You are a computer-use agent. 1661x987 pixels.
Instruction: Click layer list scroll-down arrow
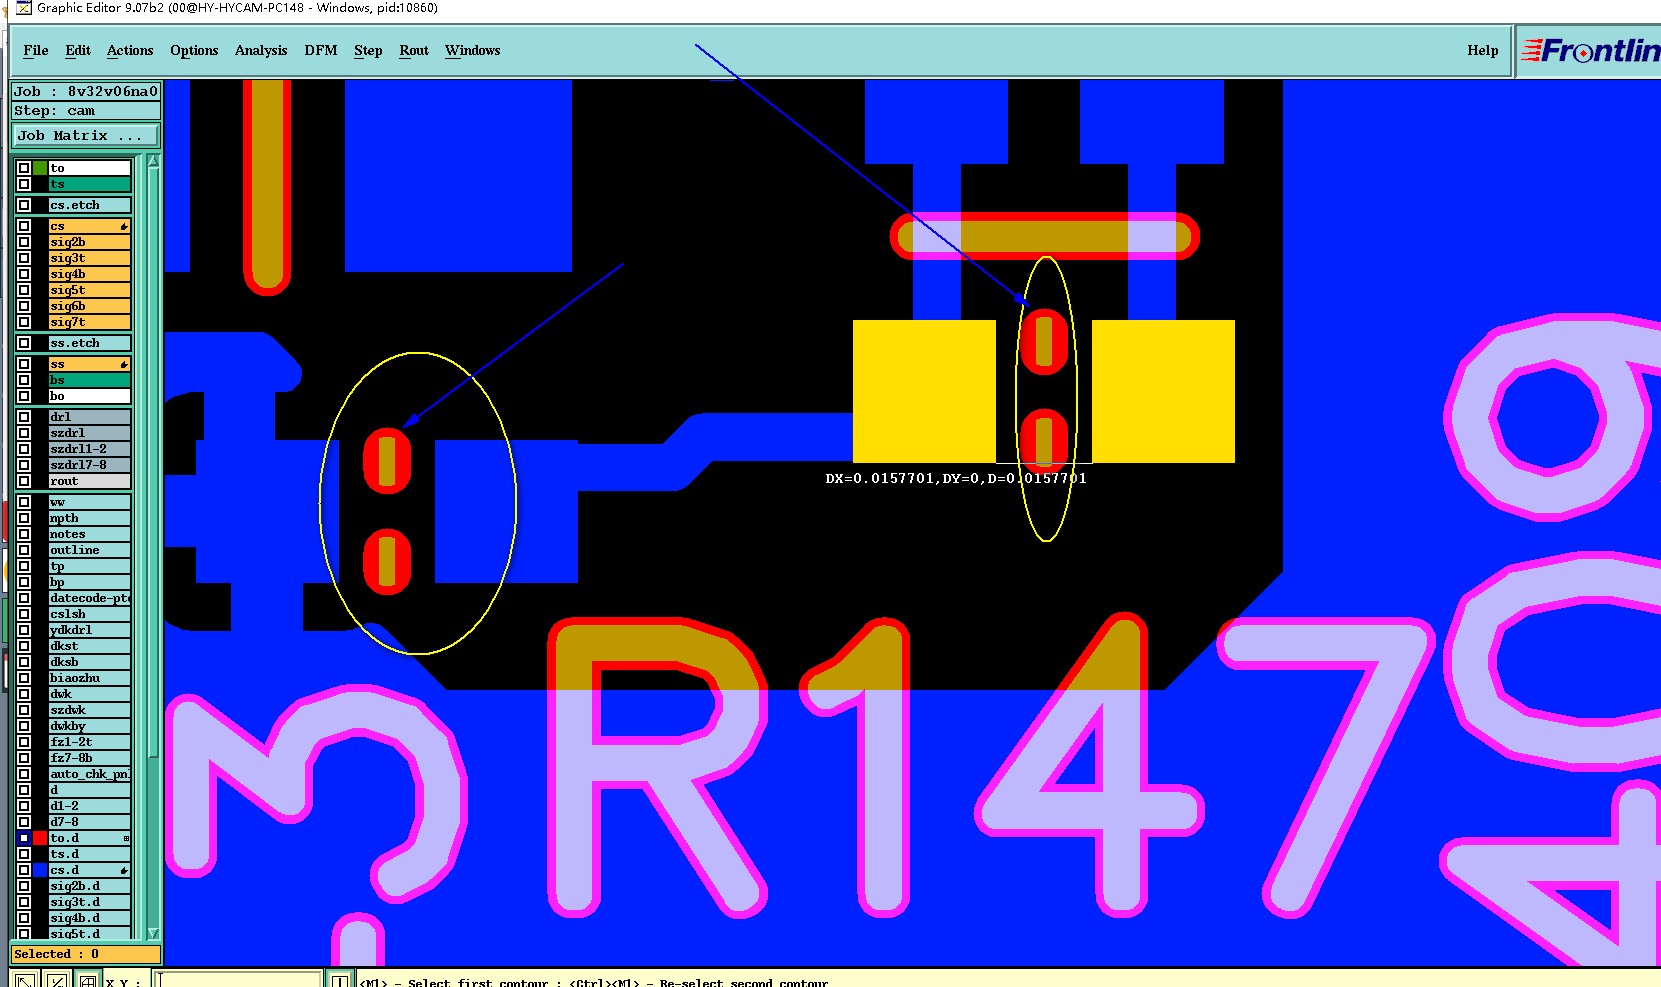tap(153, 933)
